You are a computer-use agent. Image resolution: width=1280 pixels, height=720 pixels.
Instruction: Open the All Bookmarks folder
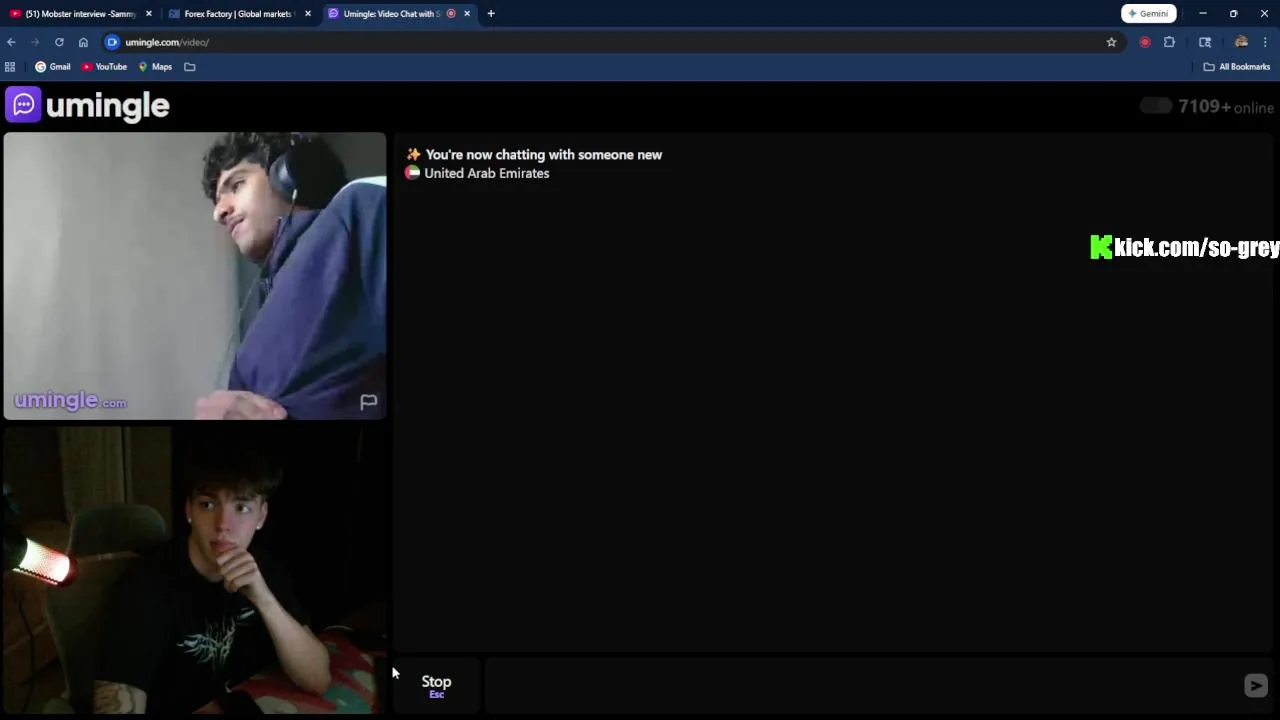click(1237, 67)
